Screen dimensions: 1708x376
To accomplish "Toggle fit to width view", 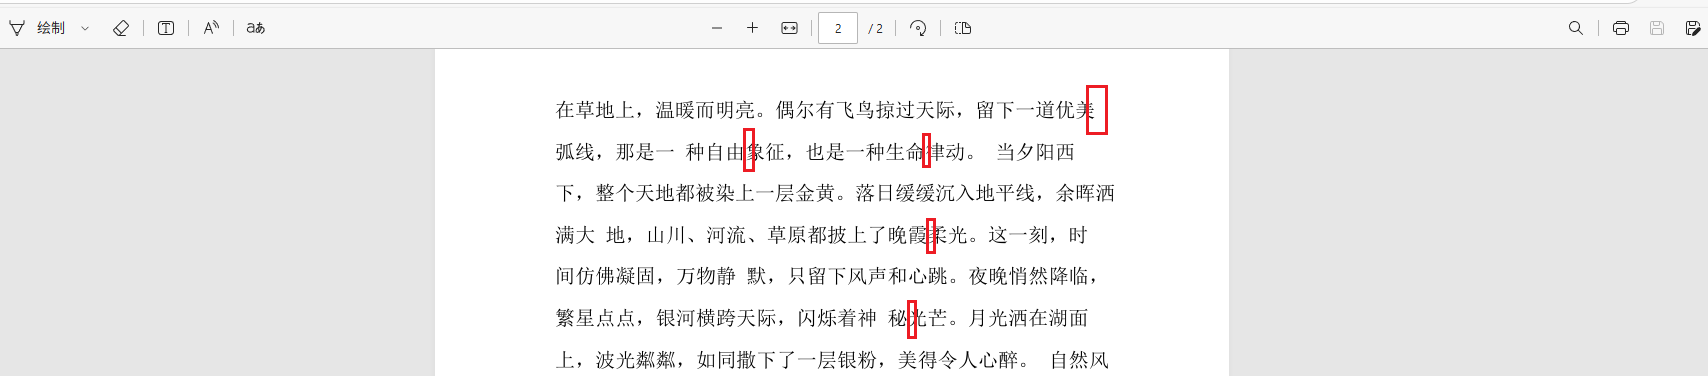I will click(x=789, y=28).
